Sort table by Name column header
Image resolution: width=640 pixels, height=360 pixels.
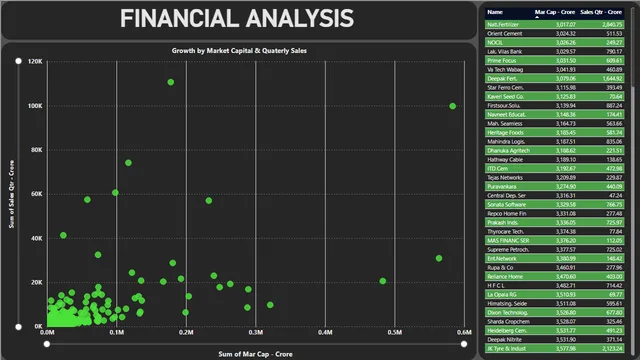495,12
